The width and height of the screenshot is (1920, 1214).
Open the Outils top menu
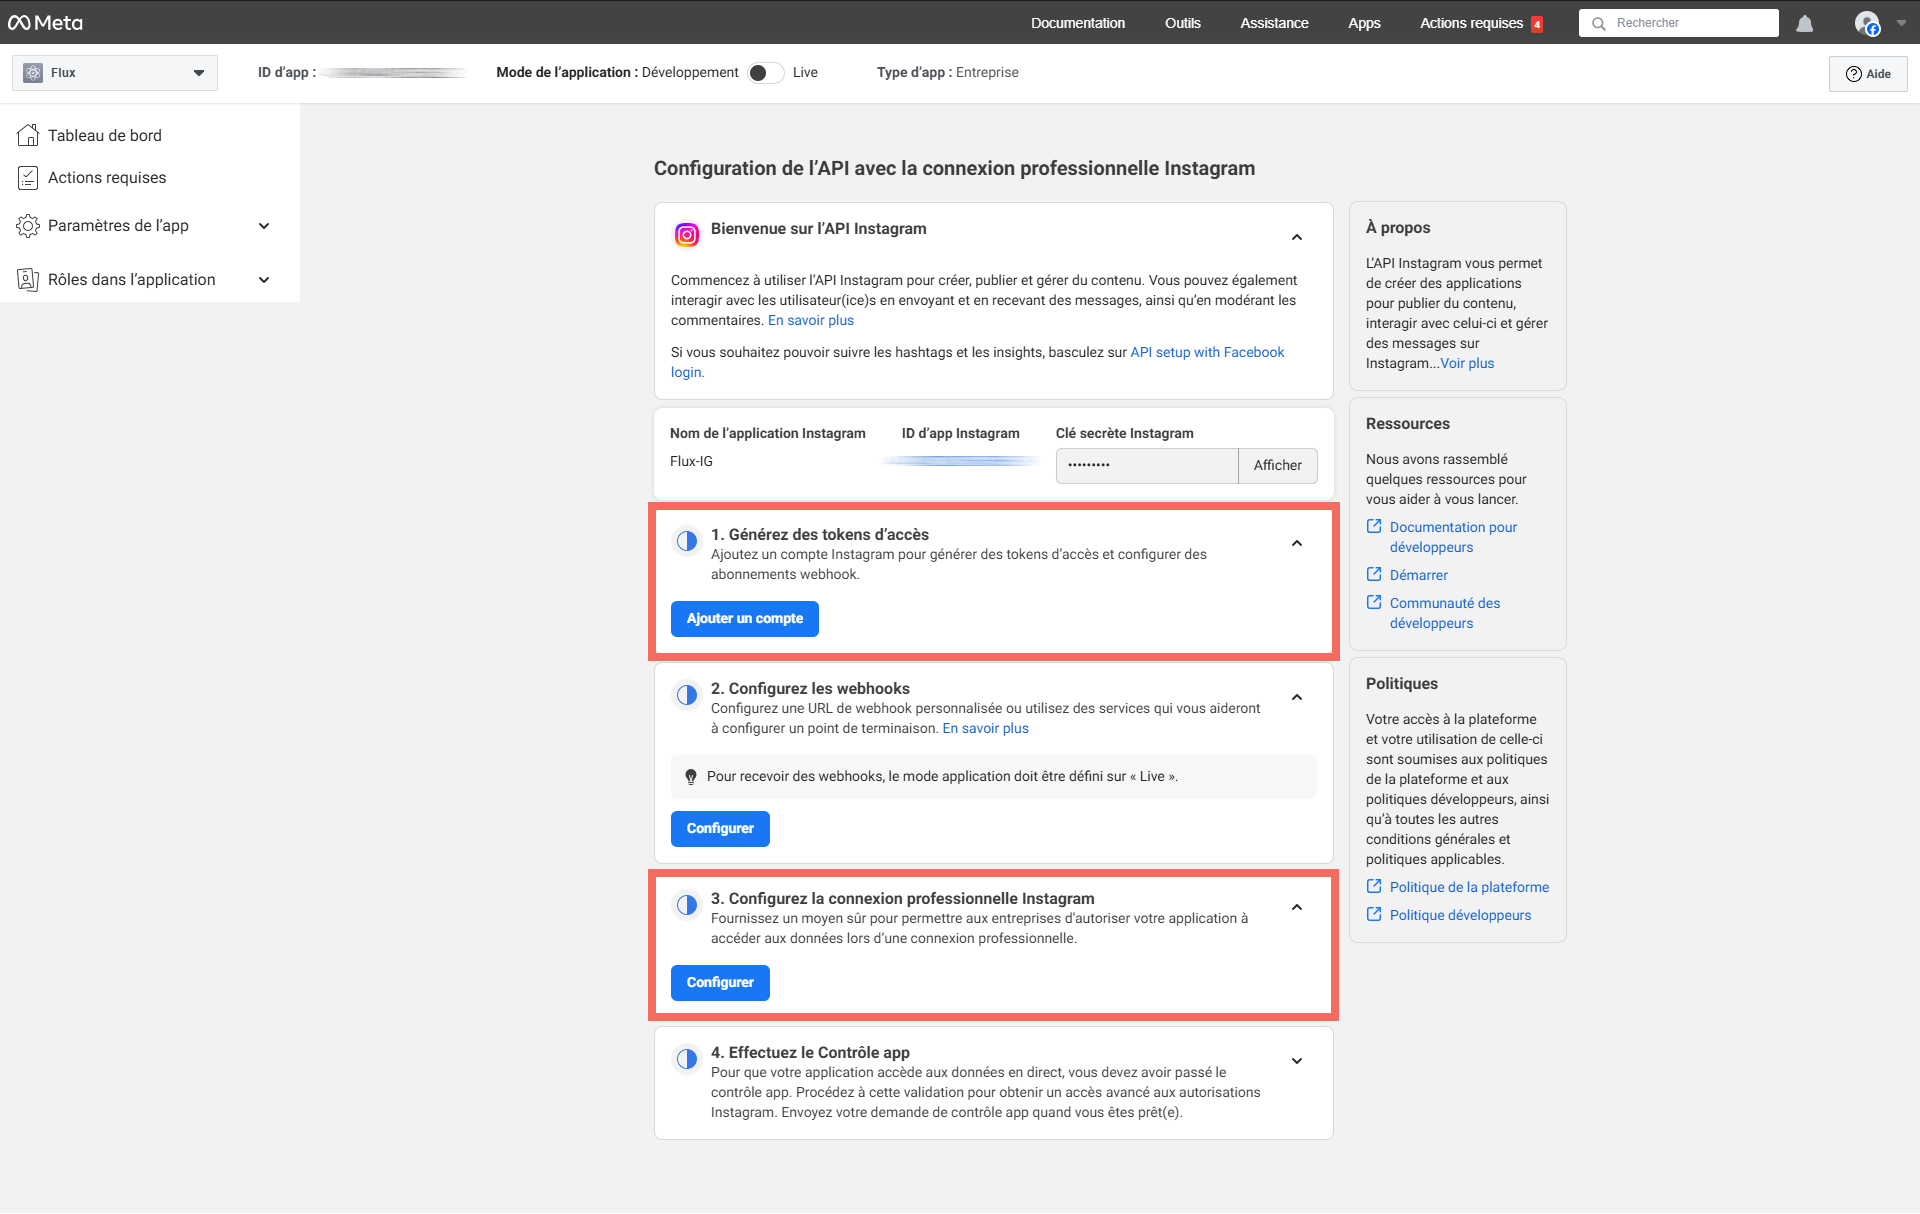pos(1182,23)
